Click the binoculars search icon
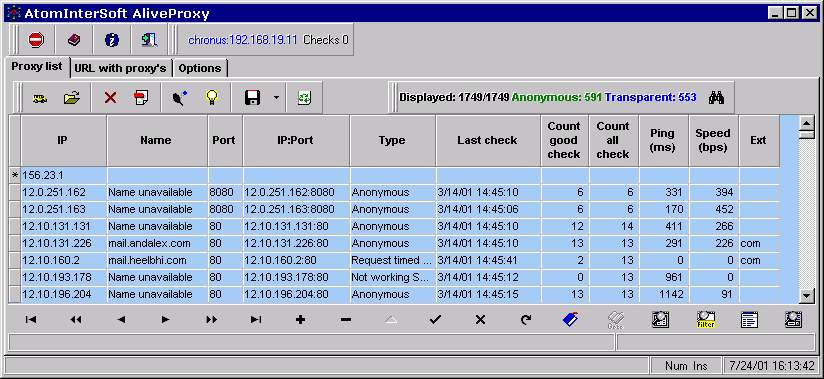The height and width of the screenshot is (379, 824). point(717,97)
